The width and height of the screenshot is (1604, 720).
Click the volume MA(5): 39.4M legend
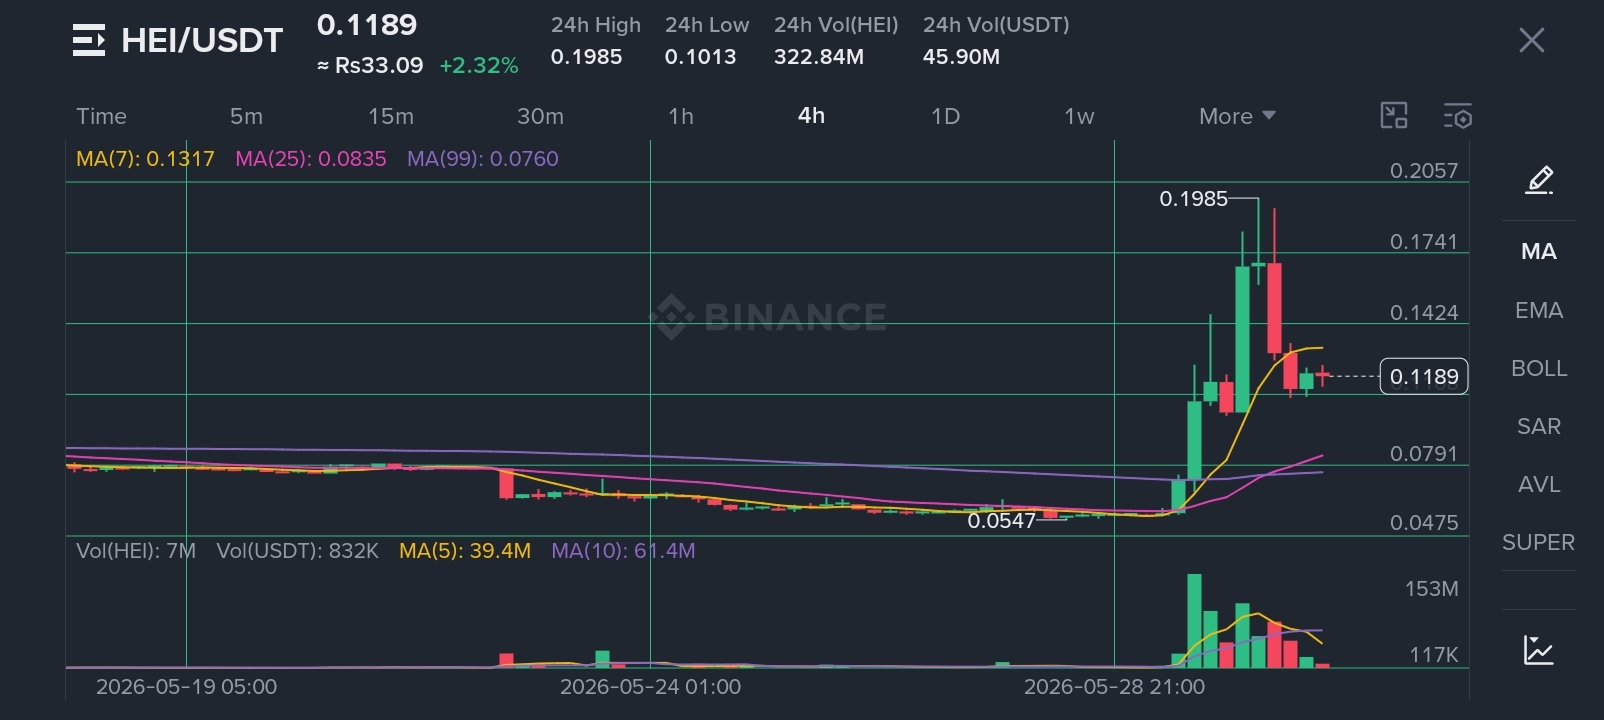[x=465, y=551]
